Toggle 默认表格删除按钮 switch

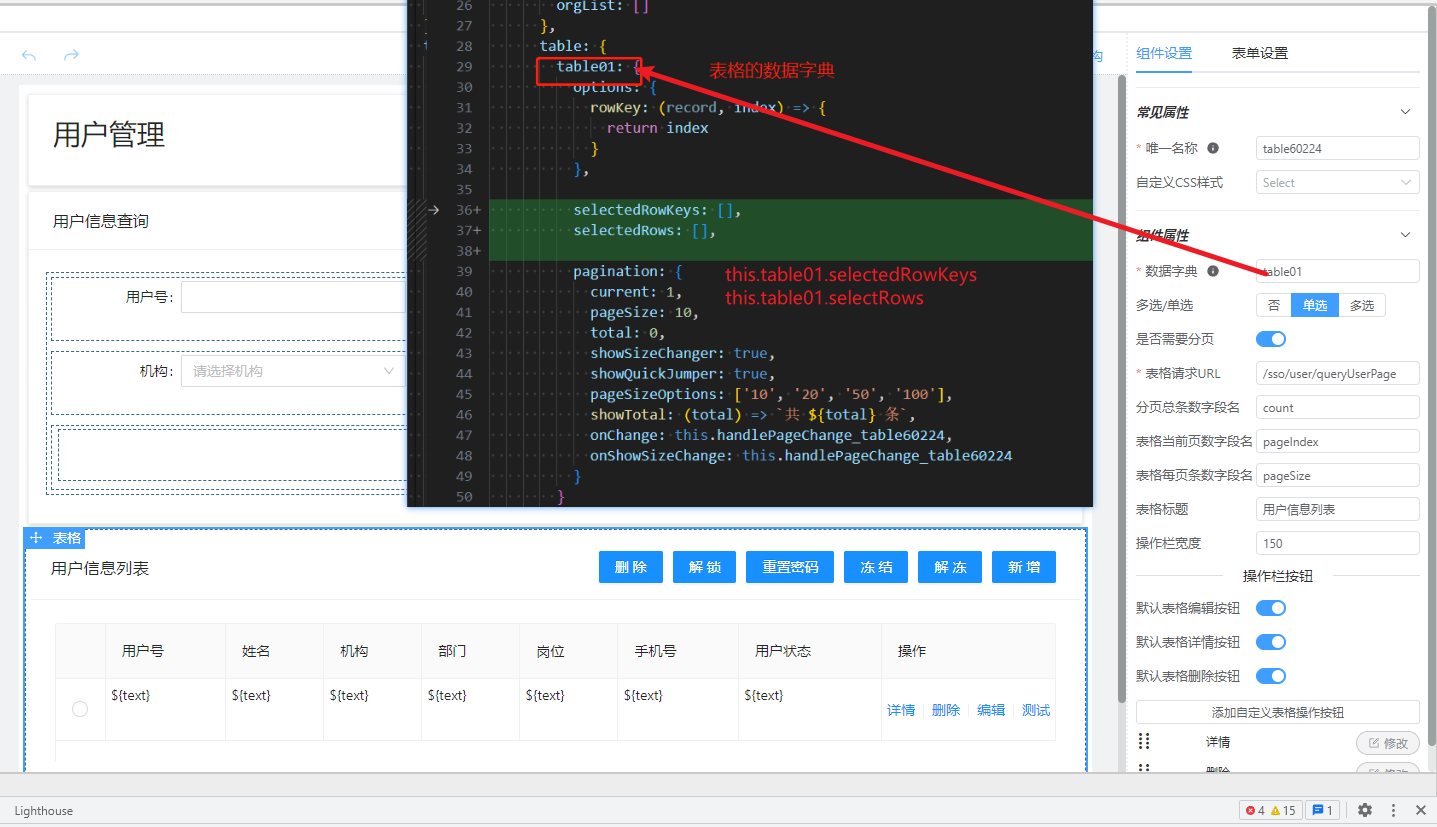(x=1271, y=676)
